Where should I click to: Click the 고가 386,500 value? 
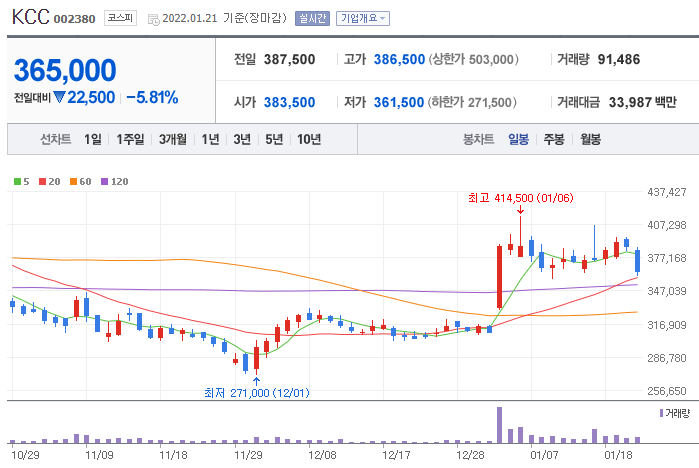(399, 59)
